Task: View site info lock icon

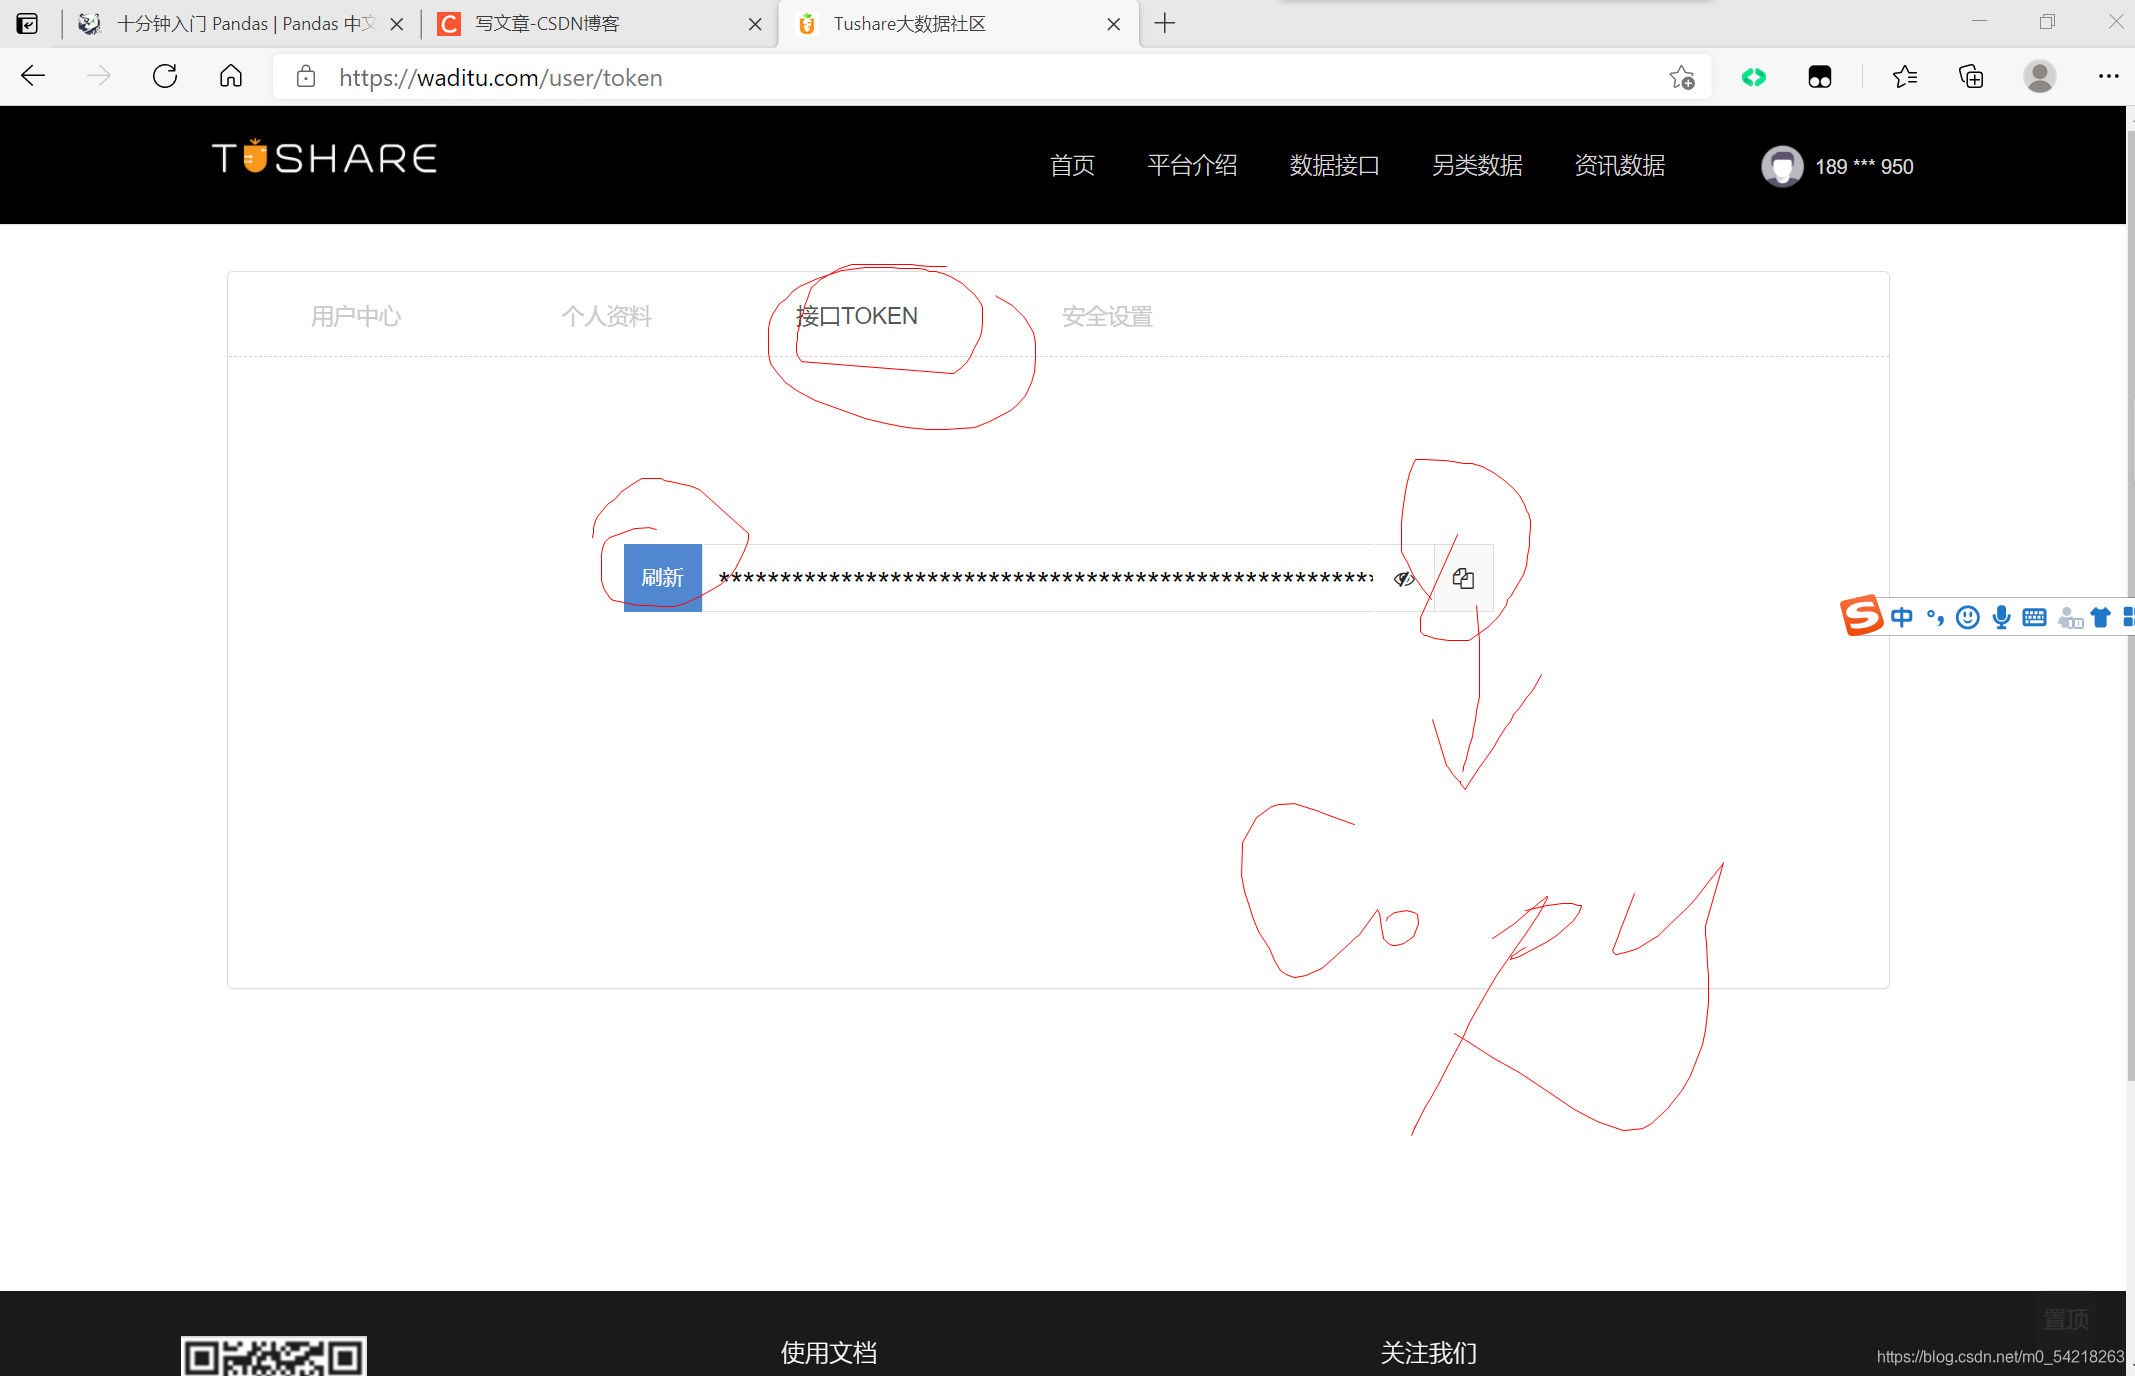Action: (306, 77)
